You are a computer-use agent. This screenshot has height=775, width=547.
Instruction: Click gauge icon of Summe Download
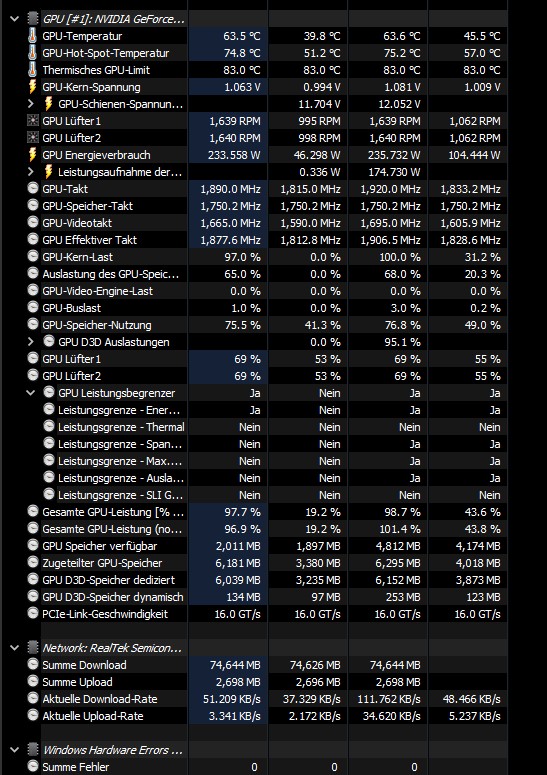33,665
